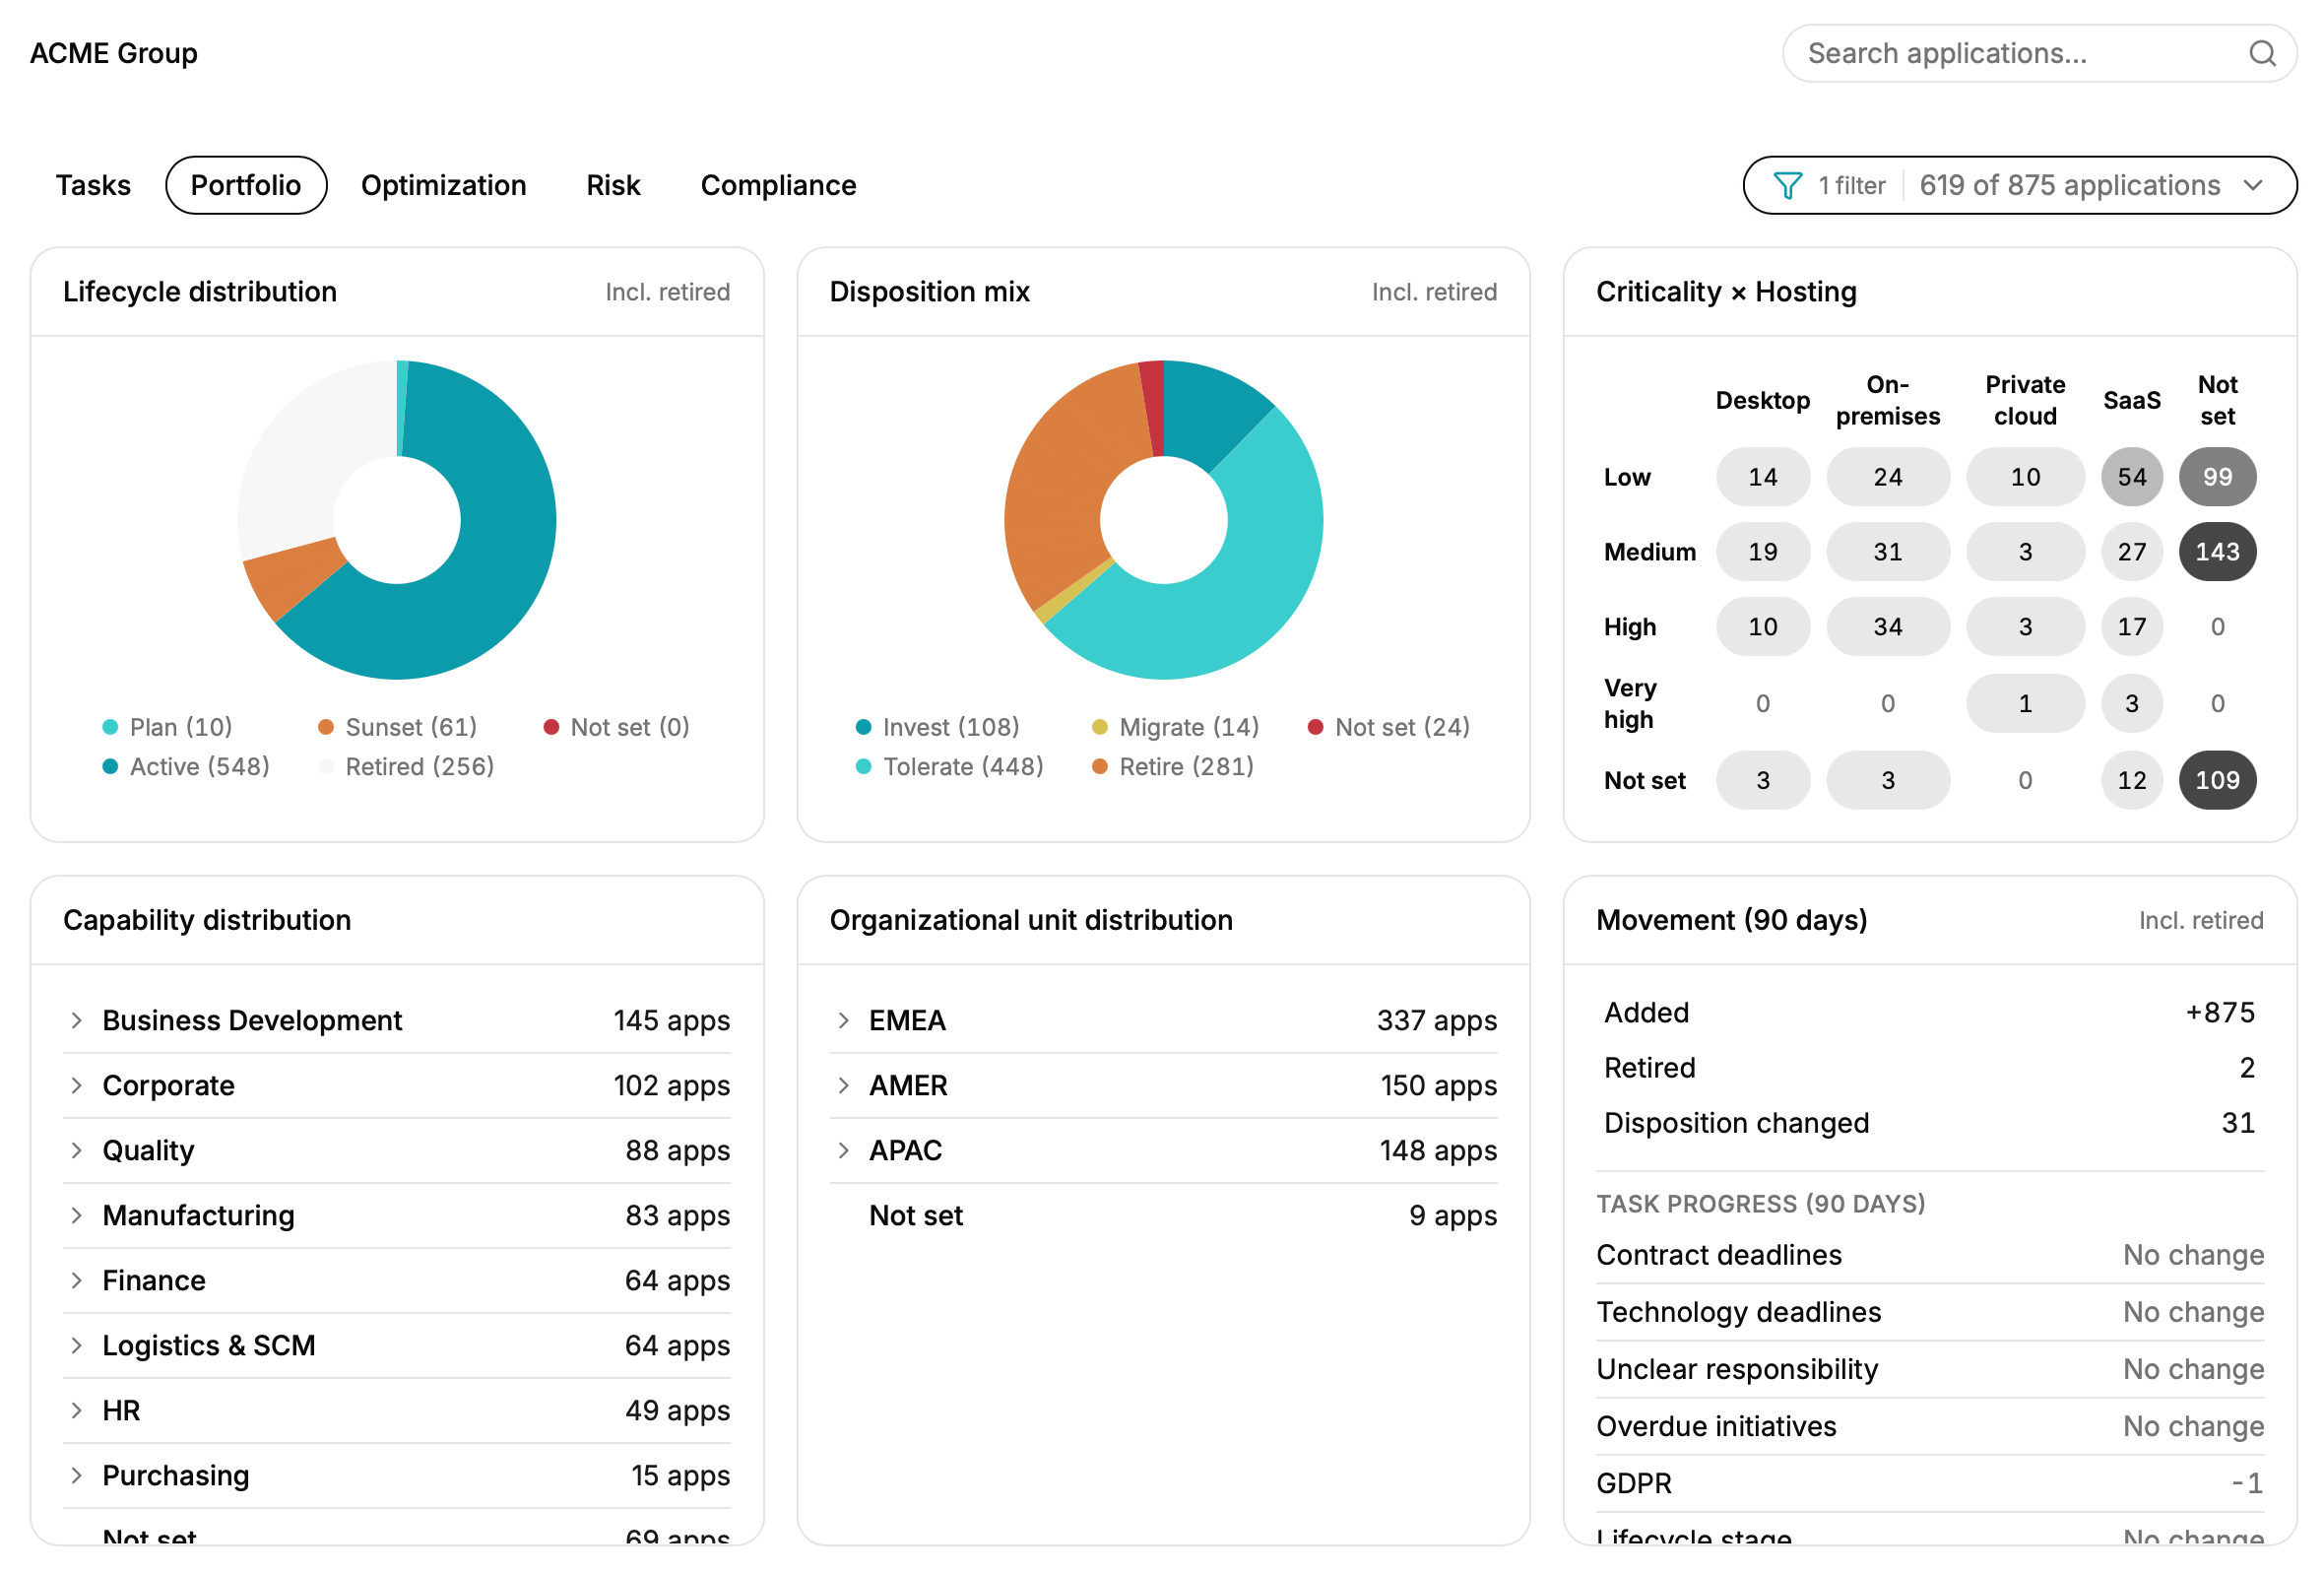
Task: Click into Search applications field
Action: 2039,53
